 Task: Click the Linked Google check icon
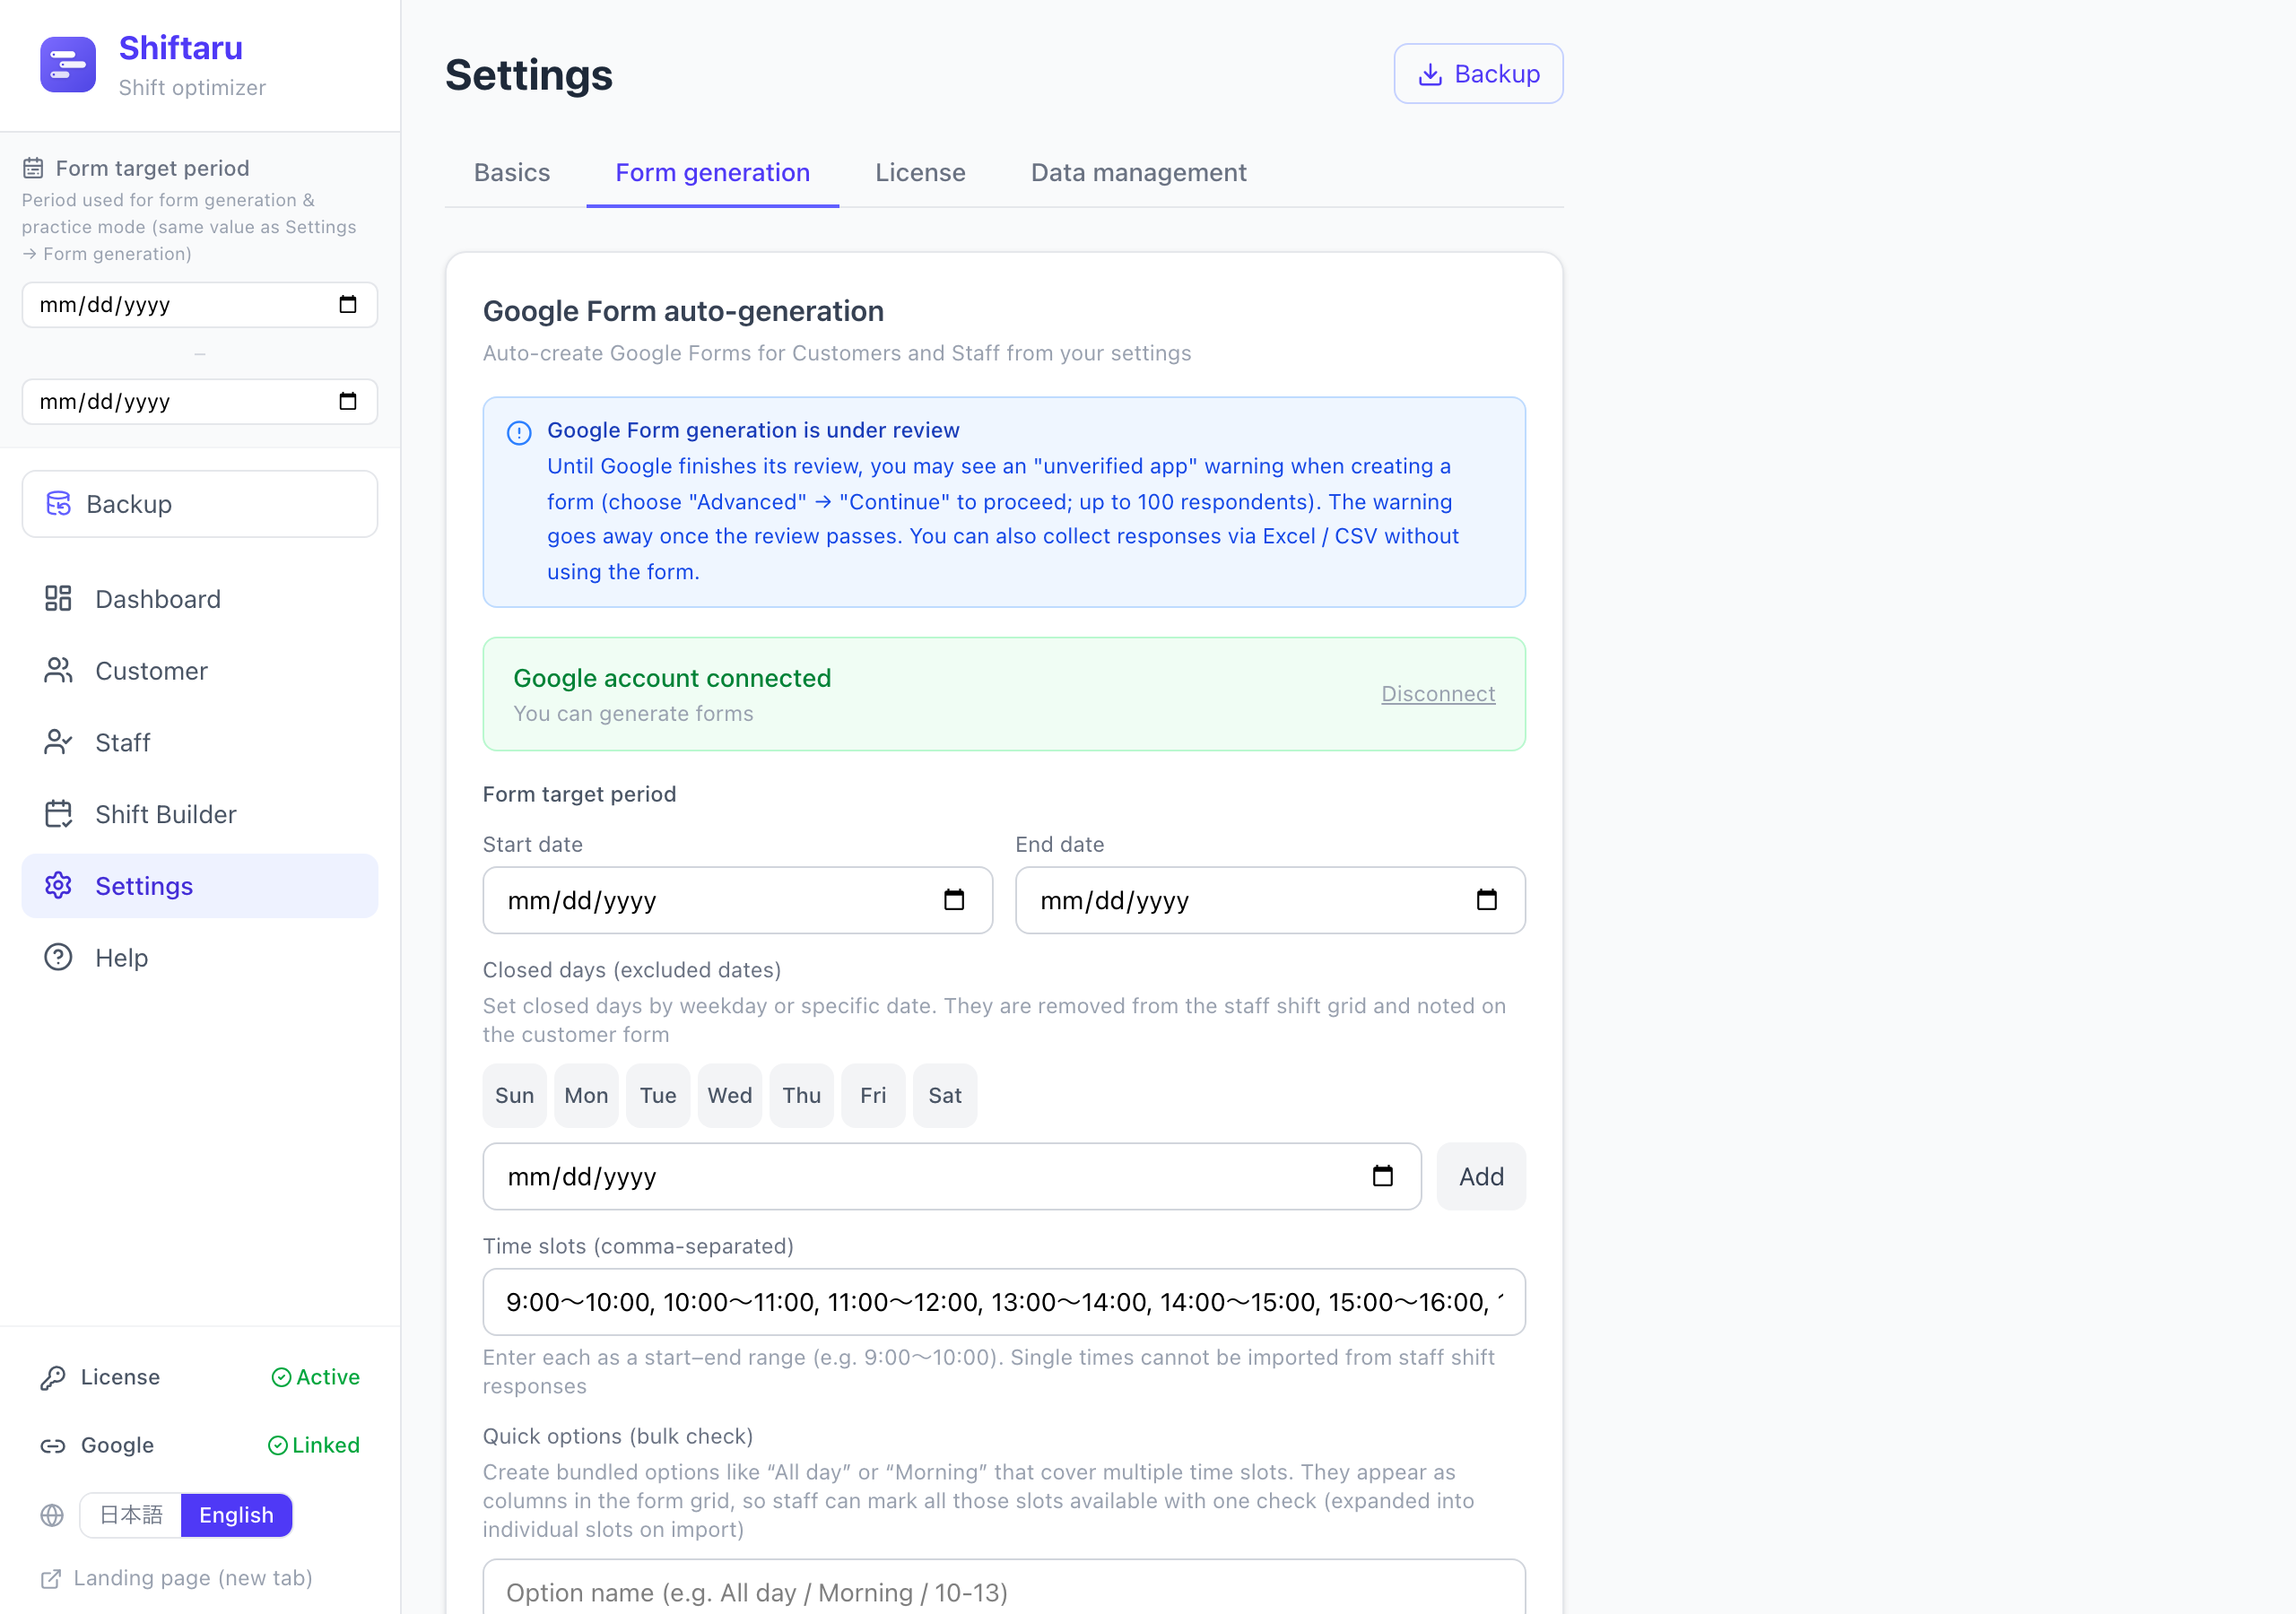pos(278,1446)
